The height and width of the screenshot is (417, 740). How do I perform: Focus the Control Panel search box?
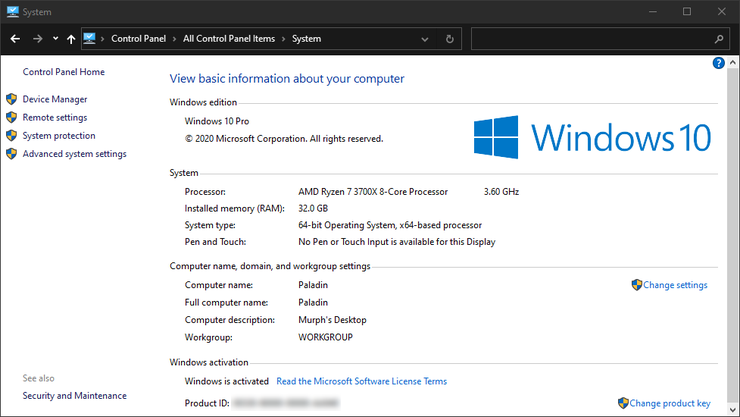pyautogui.click(x=592, y=39)
